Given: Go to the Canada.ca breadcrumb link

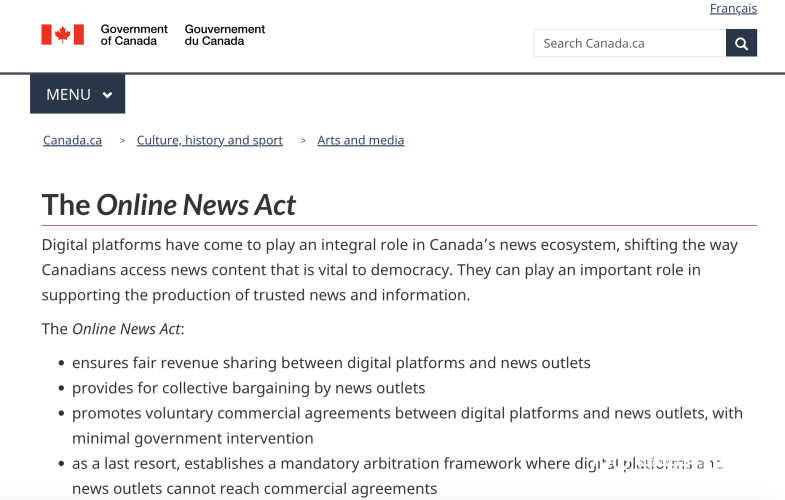Looking at the screenshot, I should [x=73, y=140].
